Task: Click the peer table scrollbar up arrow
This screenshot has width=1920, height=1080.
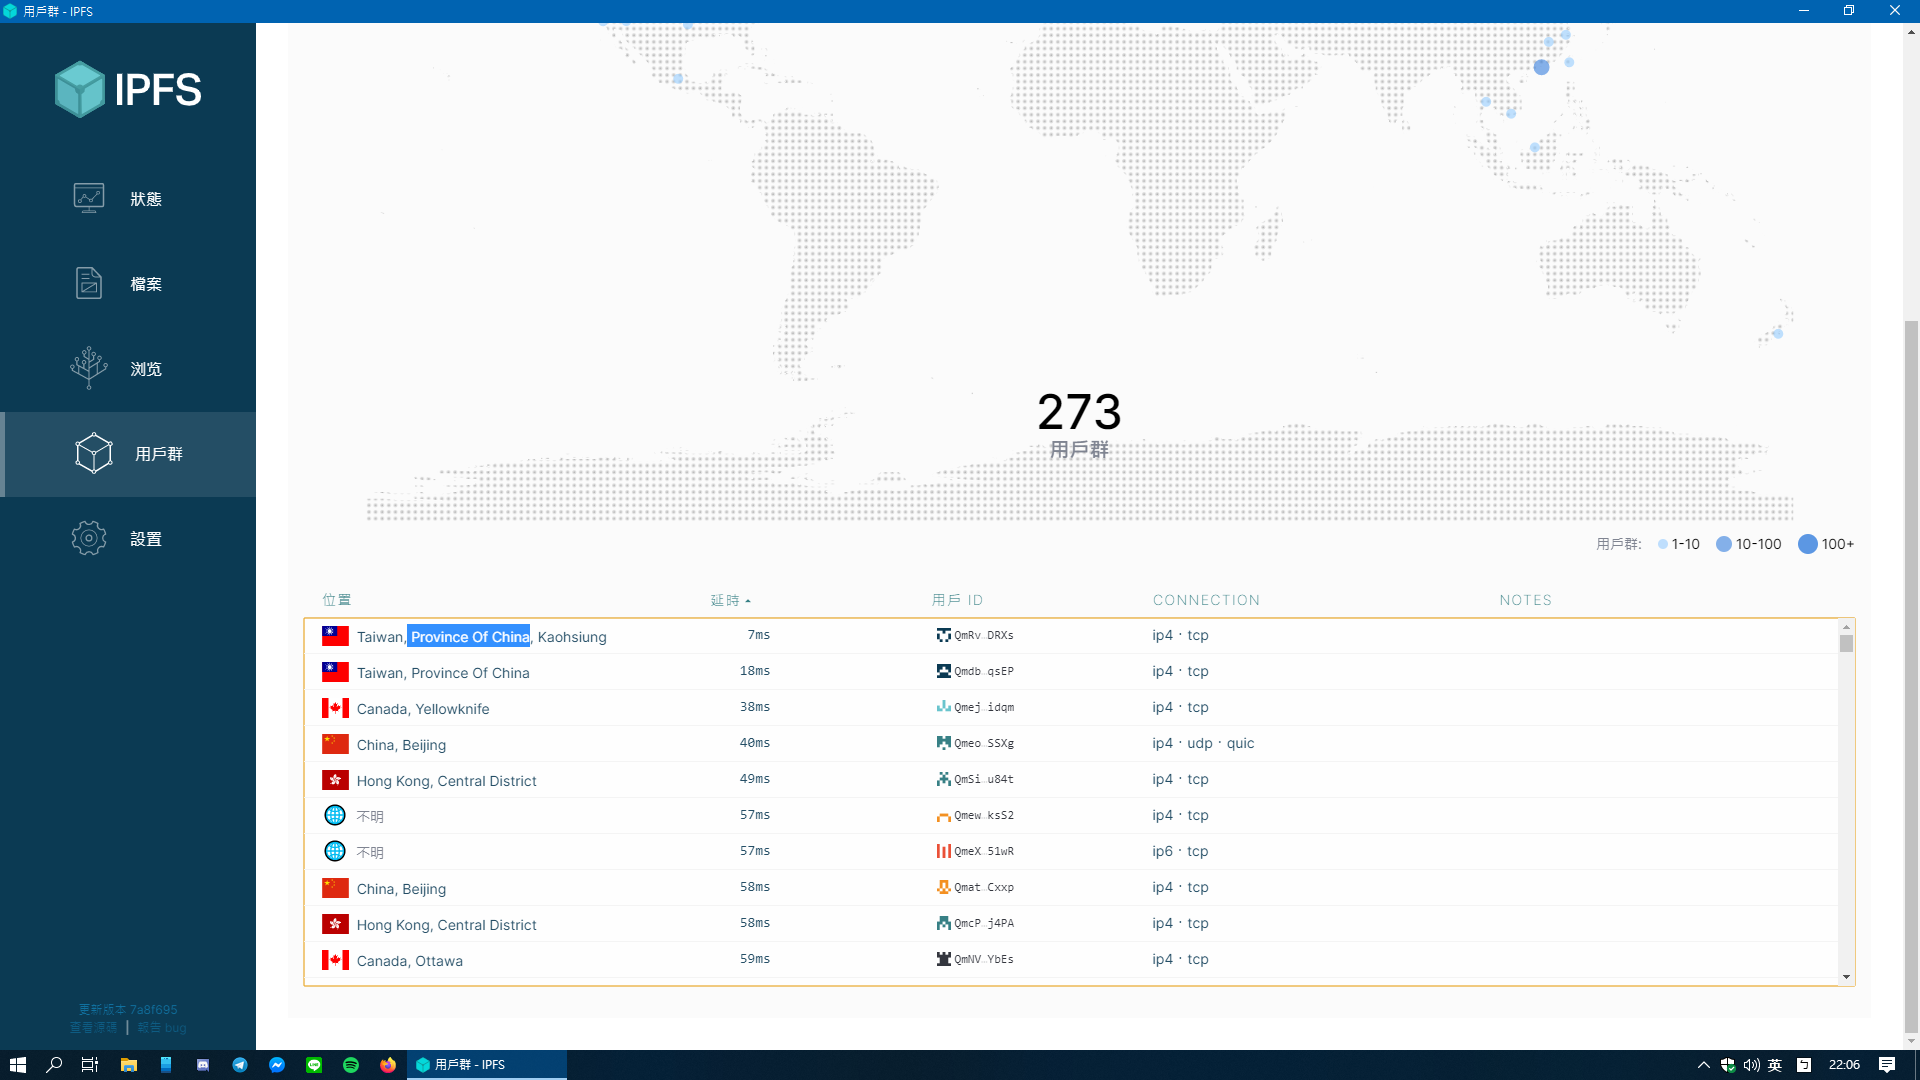Action: tap(1846, 627)
